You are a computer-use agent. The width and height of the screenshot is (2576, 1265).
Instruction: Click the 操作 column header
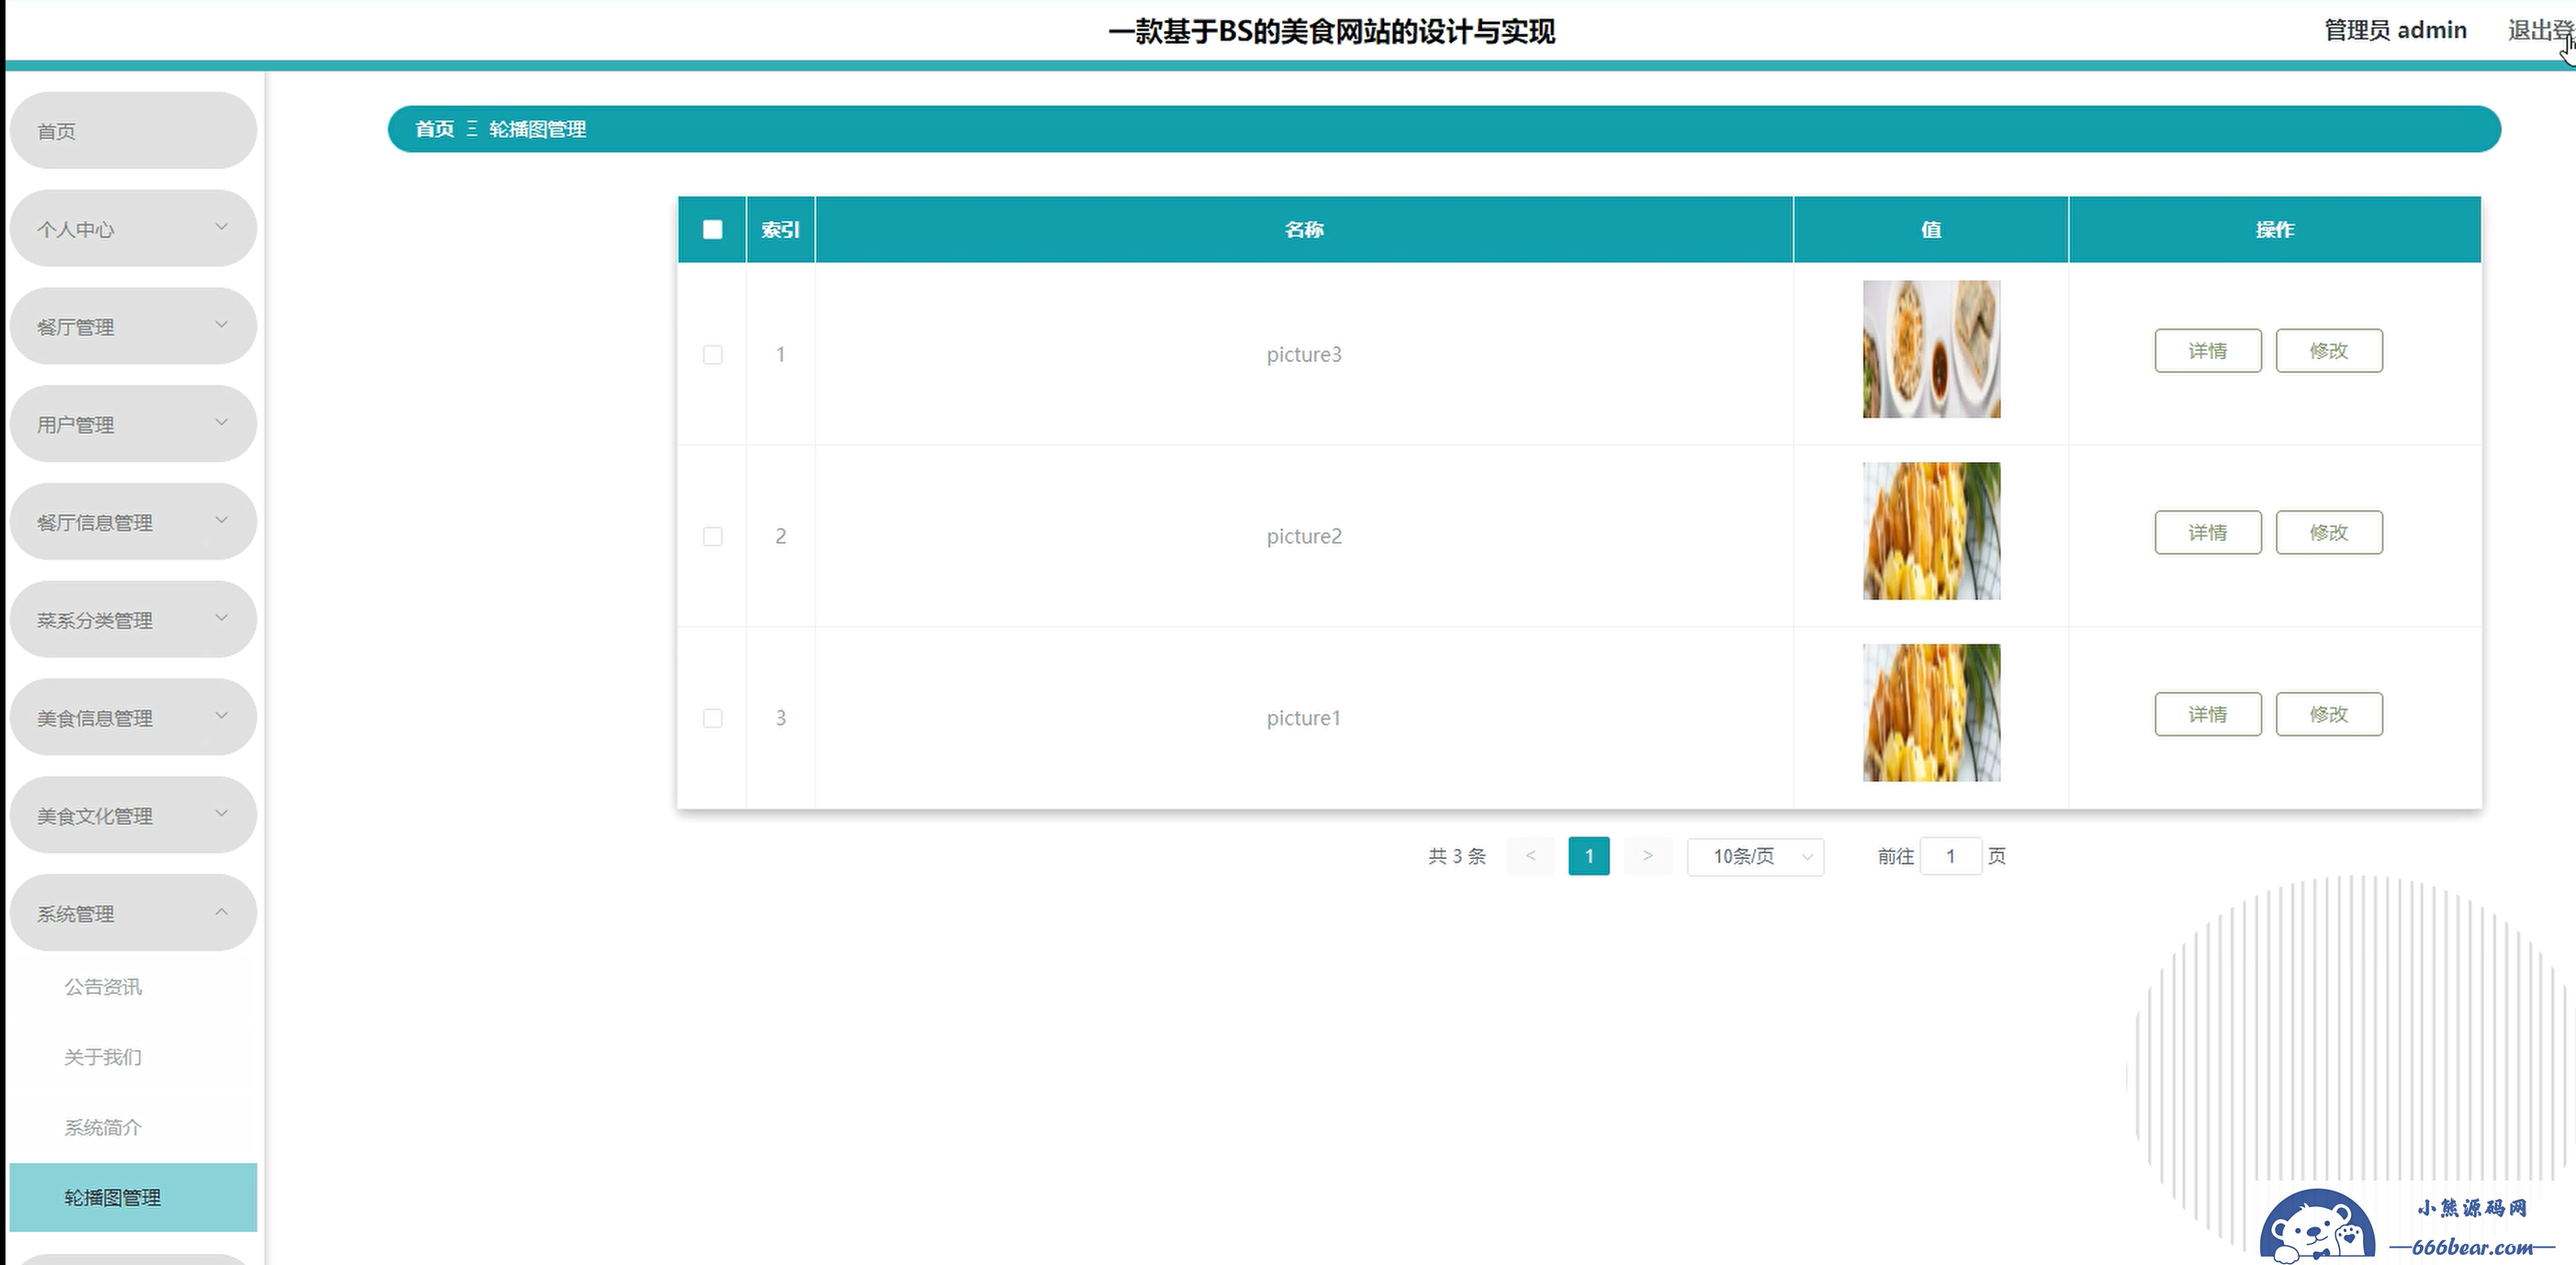pyautogui.click(x=2274, y=230)
